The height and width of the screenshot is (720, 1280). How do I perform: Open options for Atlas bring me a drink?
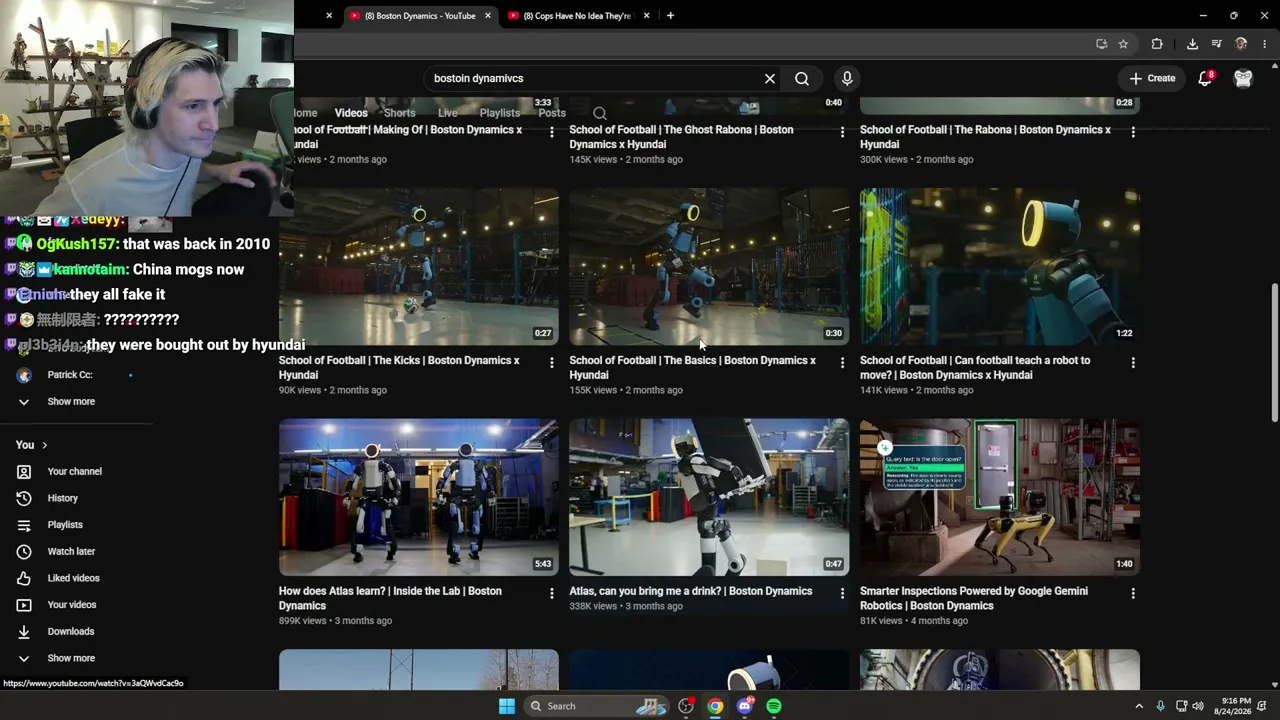(842, 594)
